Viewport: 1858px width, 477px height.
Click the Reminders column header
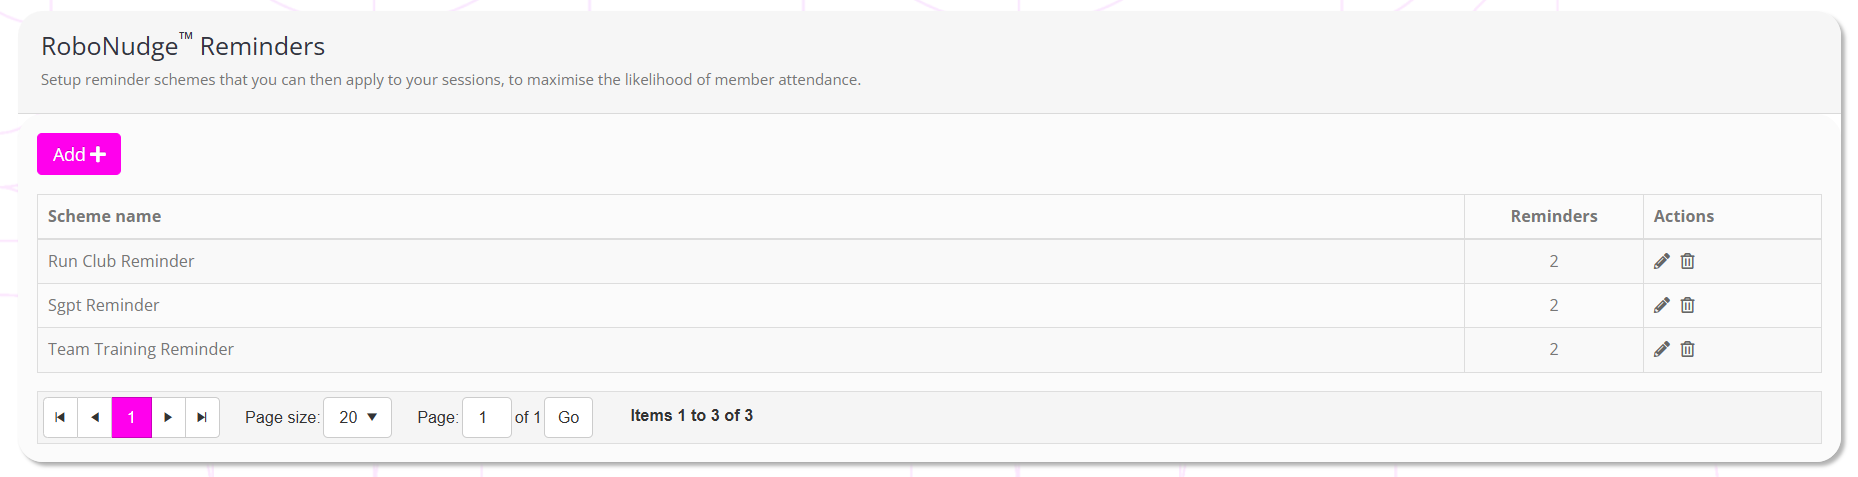coord(1553,216)
